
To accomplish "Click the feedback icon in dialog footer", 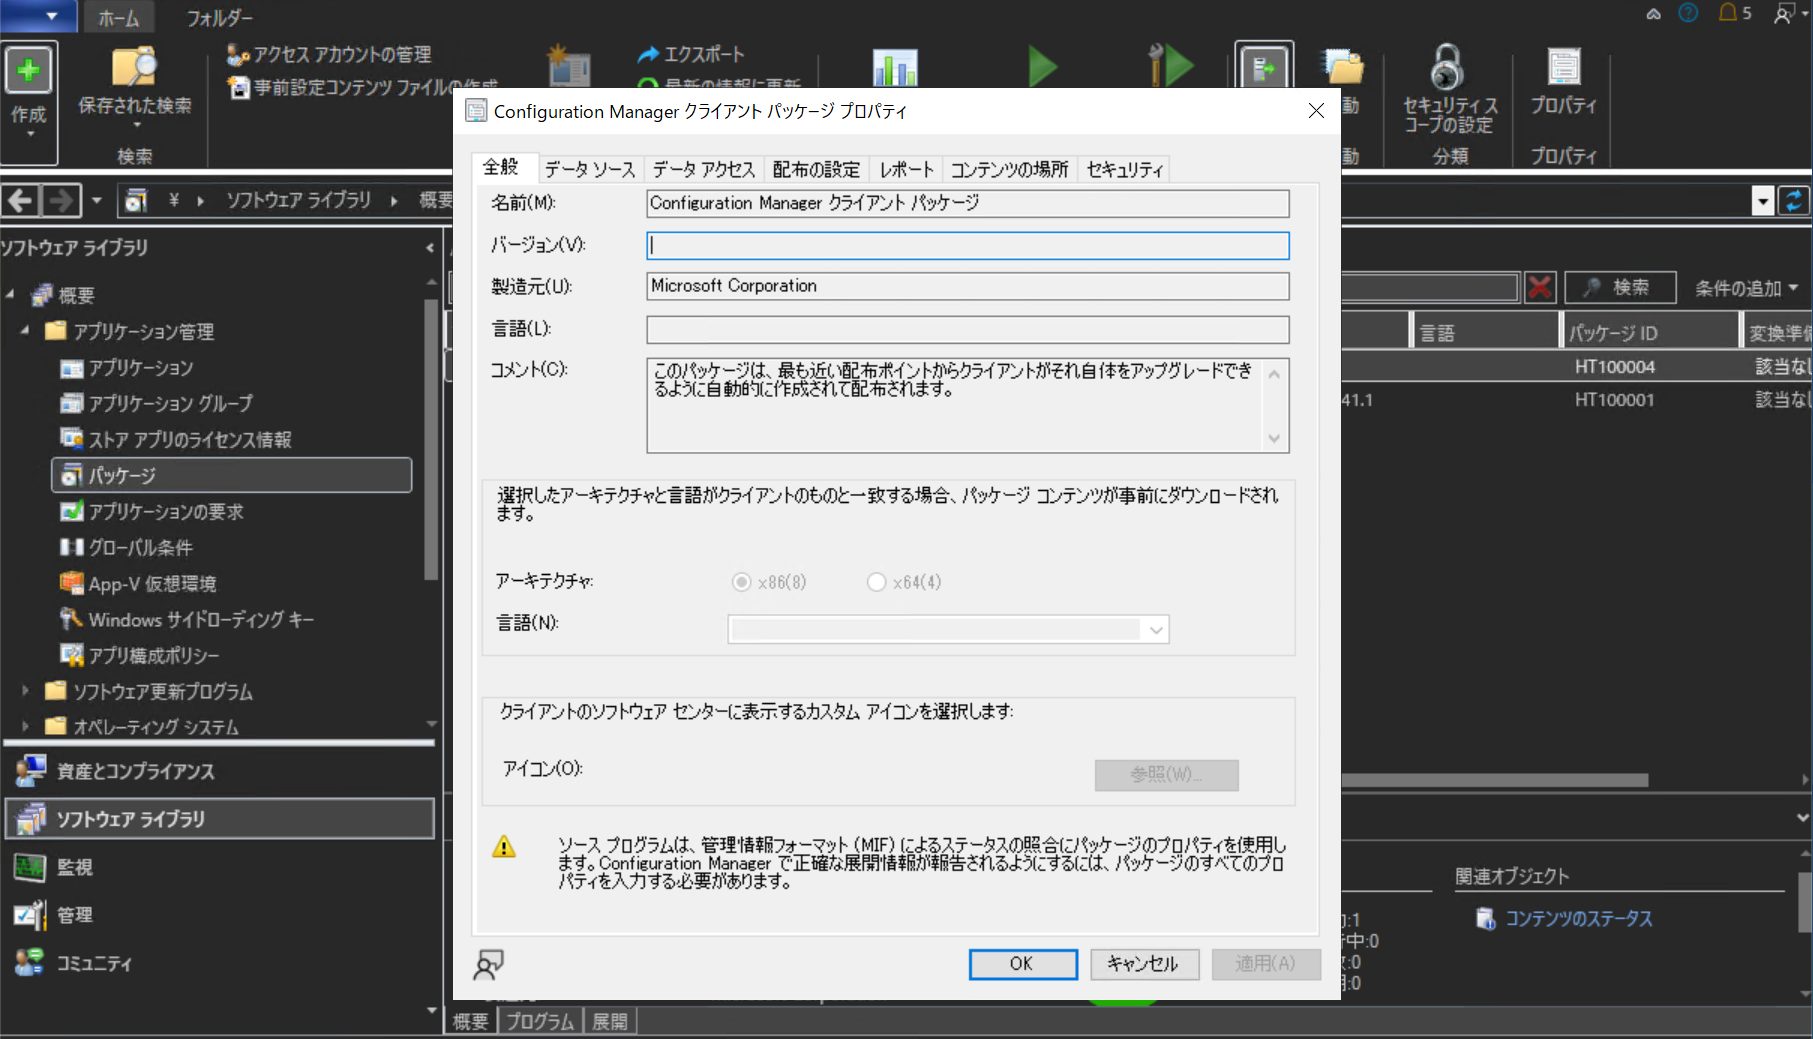I will 488,965.
